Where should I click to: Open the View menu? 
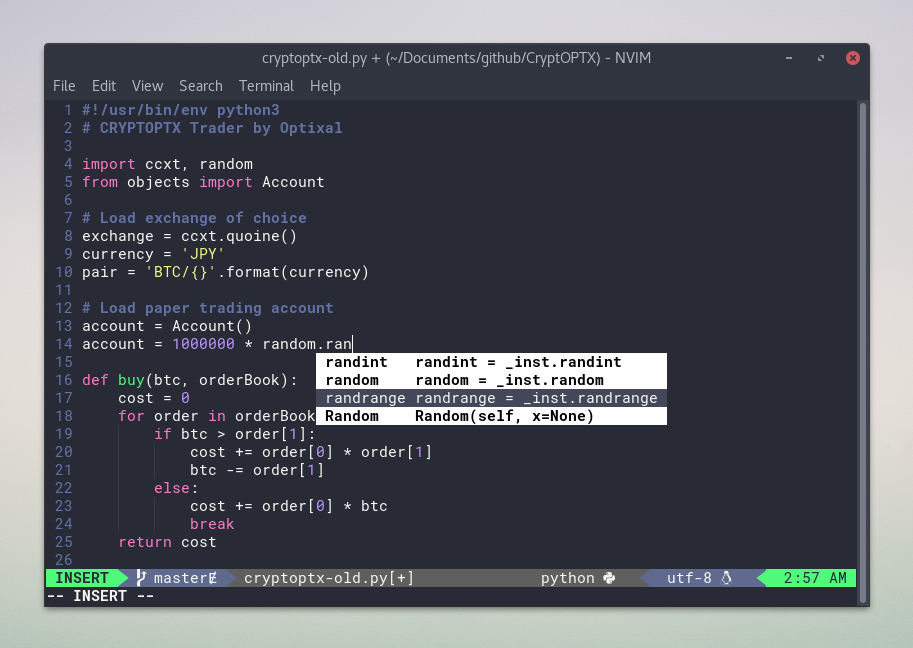point(147,86)
